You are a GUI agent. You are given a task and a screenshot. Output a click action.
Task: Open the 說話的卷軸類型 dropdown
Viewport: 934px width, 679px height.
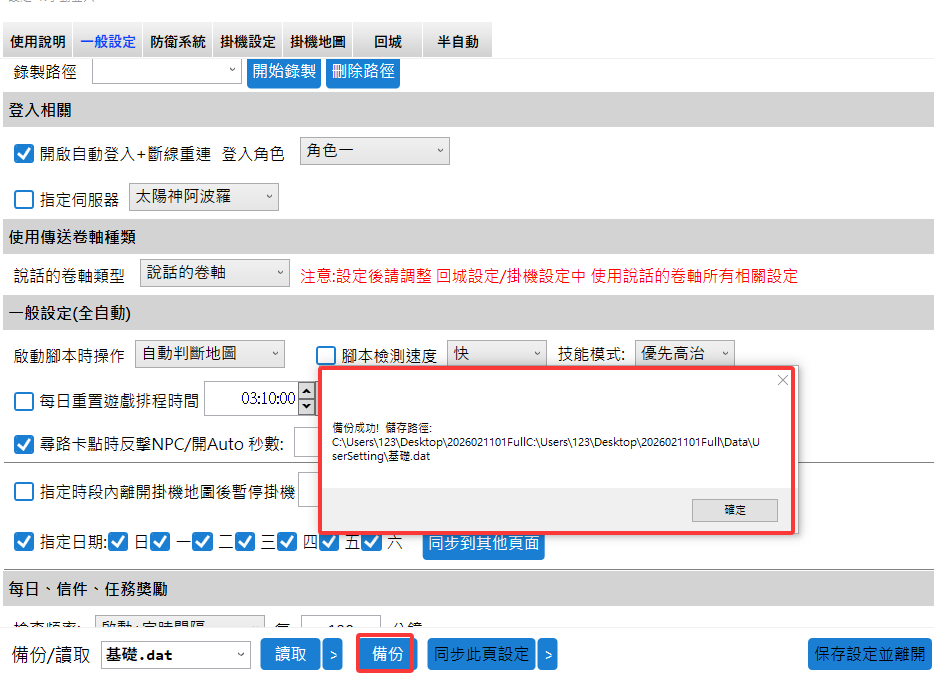(213, 273)
